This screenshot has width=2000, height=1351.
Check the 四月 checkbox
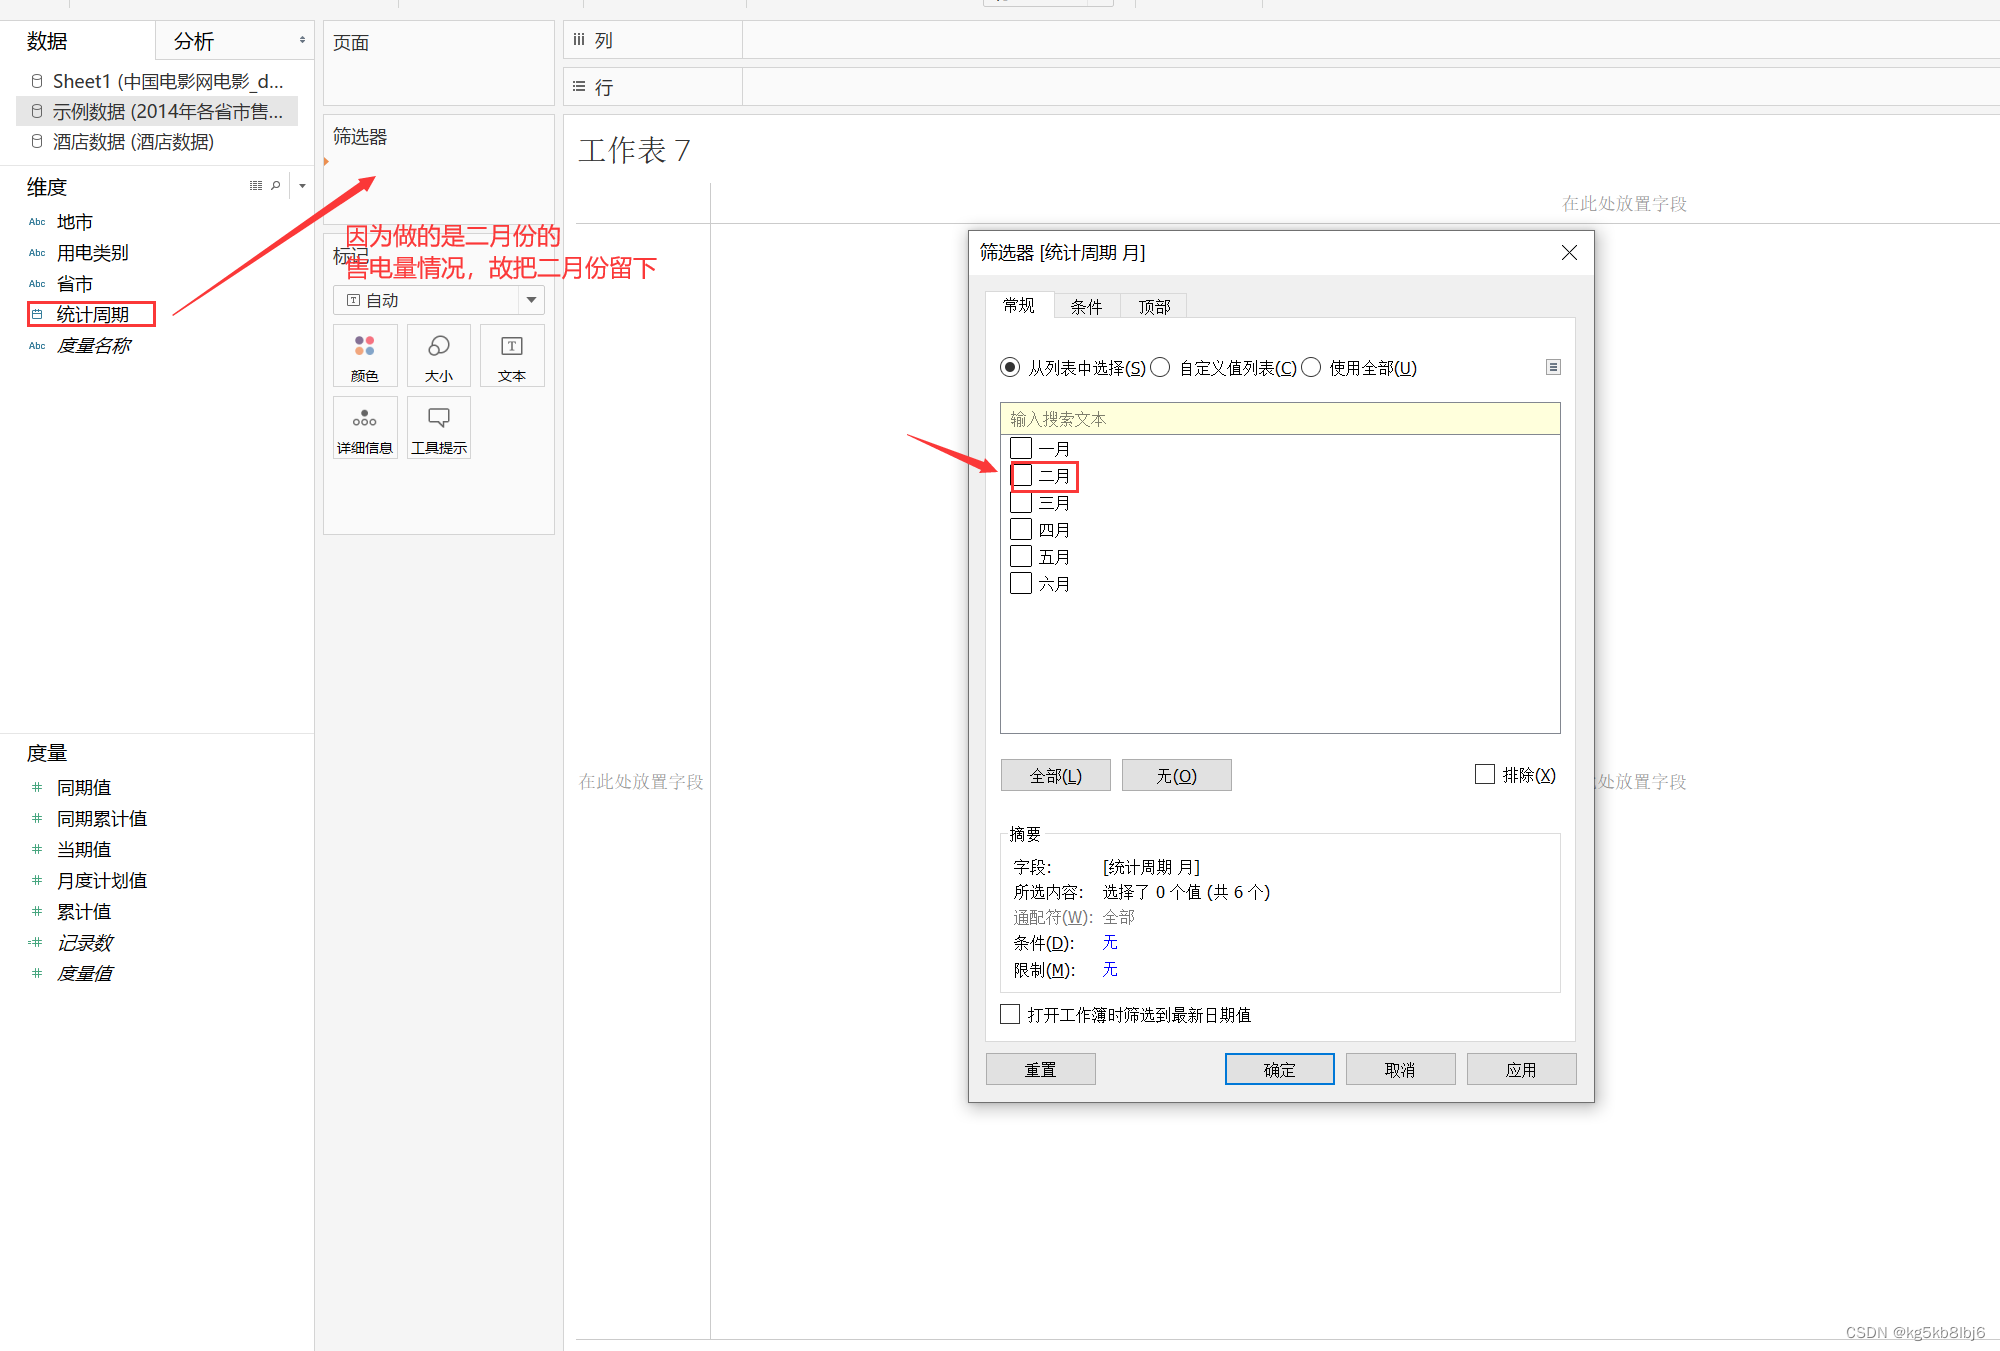tap(1021, 529)
